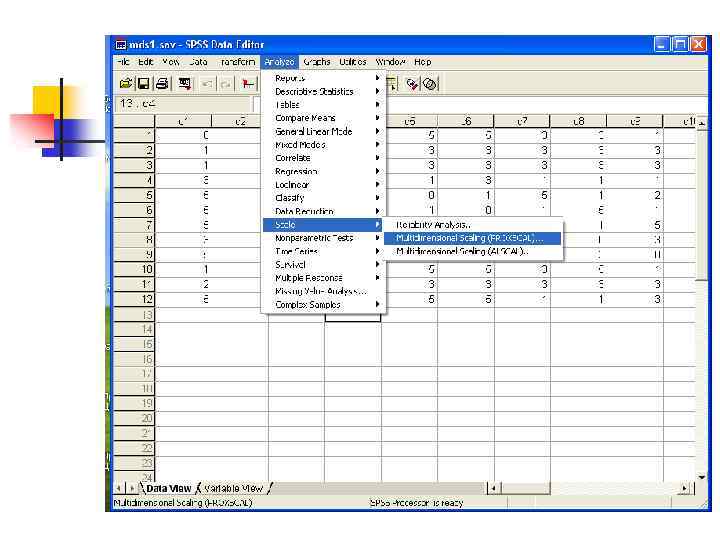Select the c5 column header
720x540 pixels.
pyautogui.click(x=410, y=121)
